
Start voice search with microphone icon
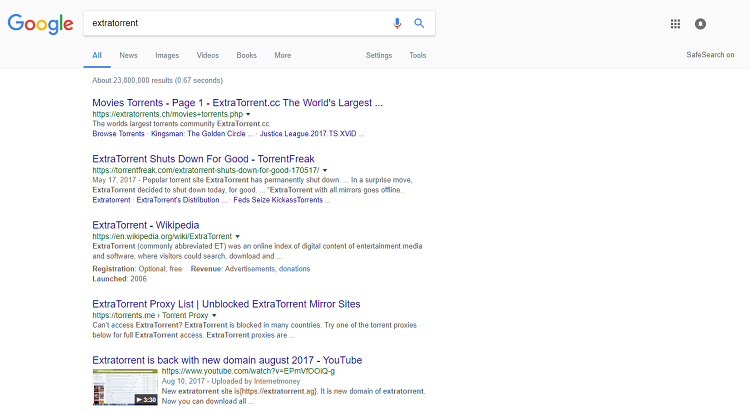(397, 23)
